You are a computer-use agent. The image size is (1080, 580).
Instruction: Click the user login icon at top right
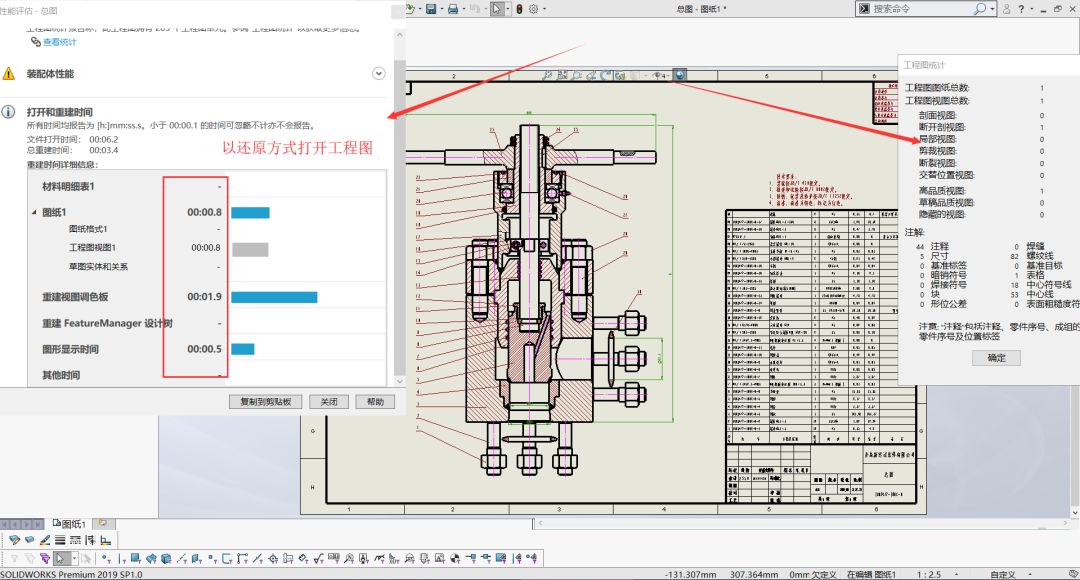coord(1007,9)
